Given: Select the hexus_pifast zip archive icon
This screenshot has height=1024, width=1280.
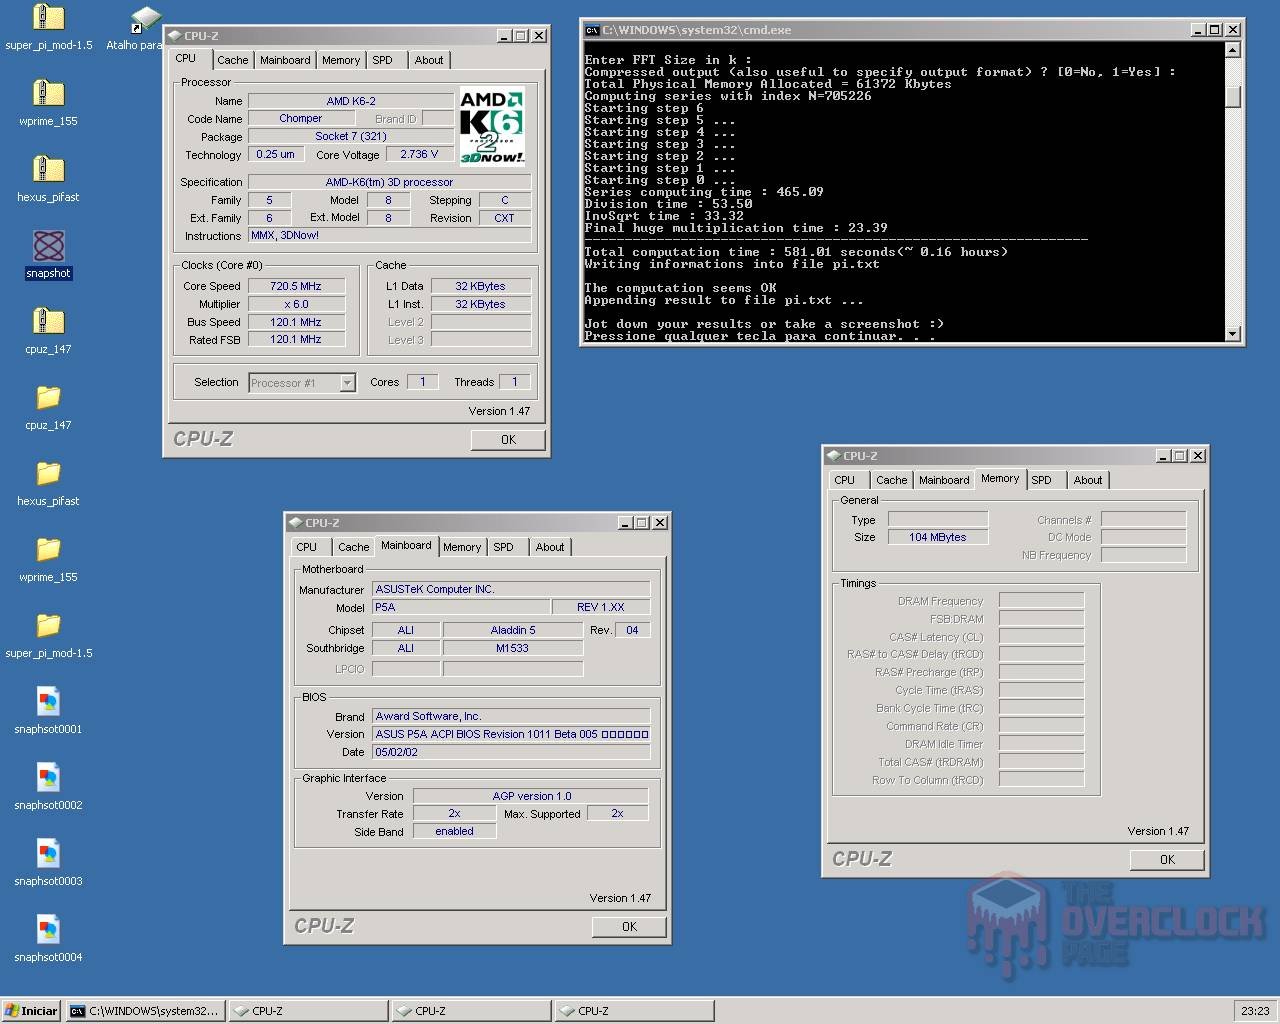Looking at the screenshot, I should (48, 170).
